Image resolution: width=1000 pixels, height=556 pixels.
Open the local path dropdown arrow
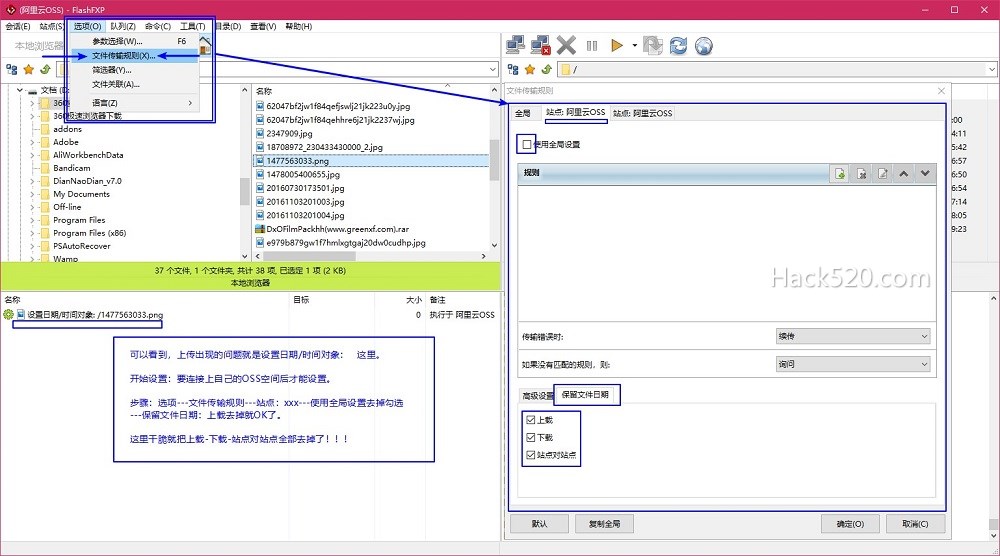493,70
